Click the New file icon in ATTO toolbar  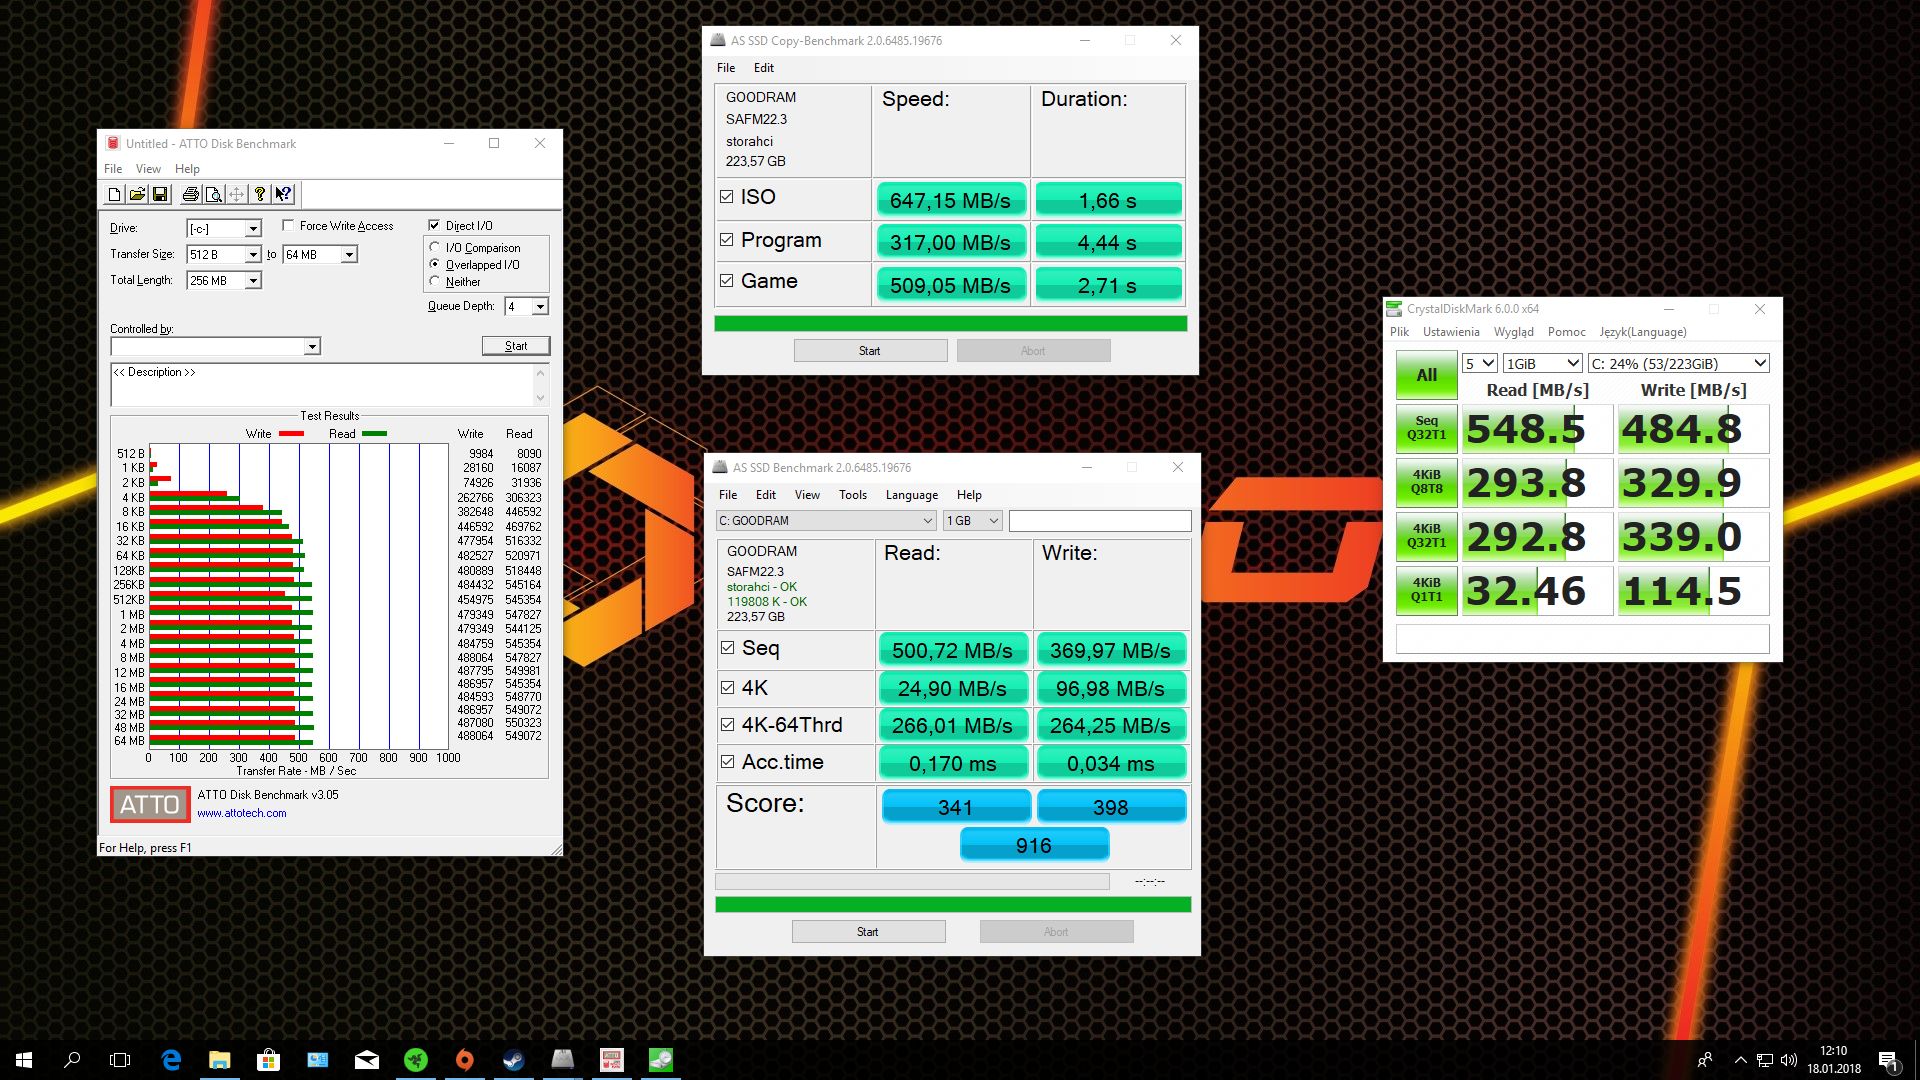point(114,194)
